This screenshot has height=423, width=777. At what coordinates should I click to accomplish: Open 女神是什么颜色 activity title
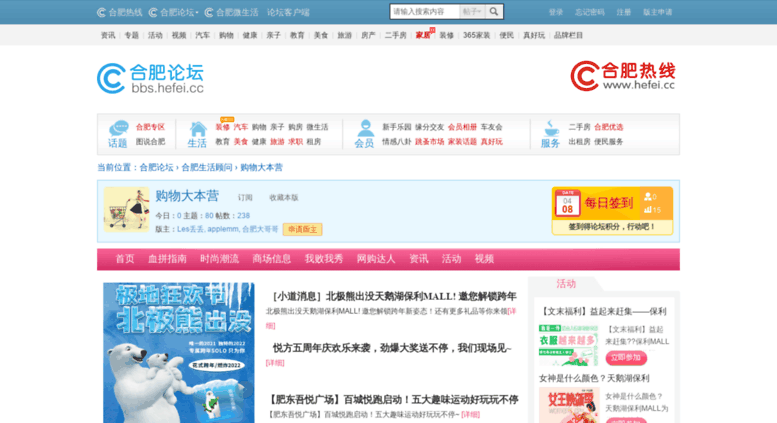tap(594, 378)
